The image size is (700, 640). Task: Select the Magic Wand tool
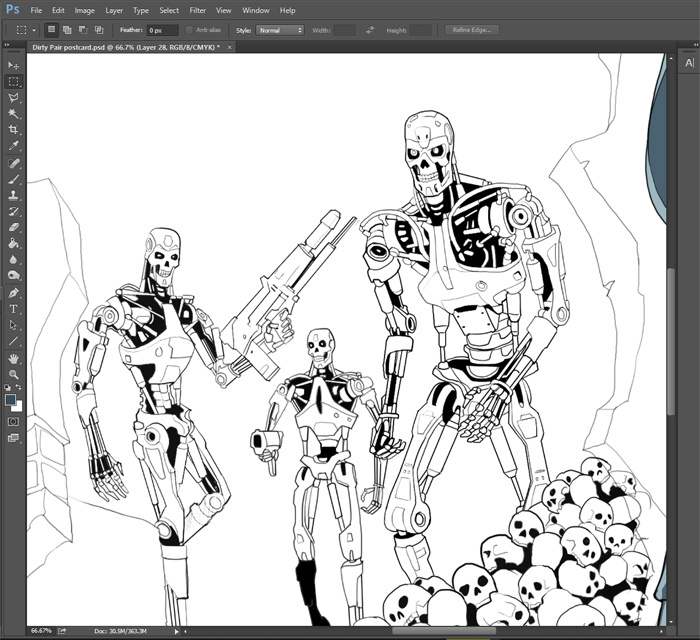13,113
